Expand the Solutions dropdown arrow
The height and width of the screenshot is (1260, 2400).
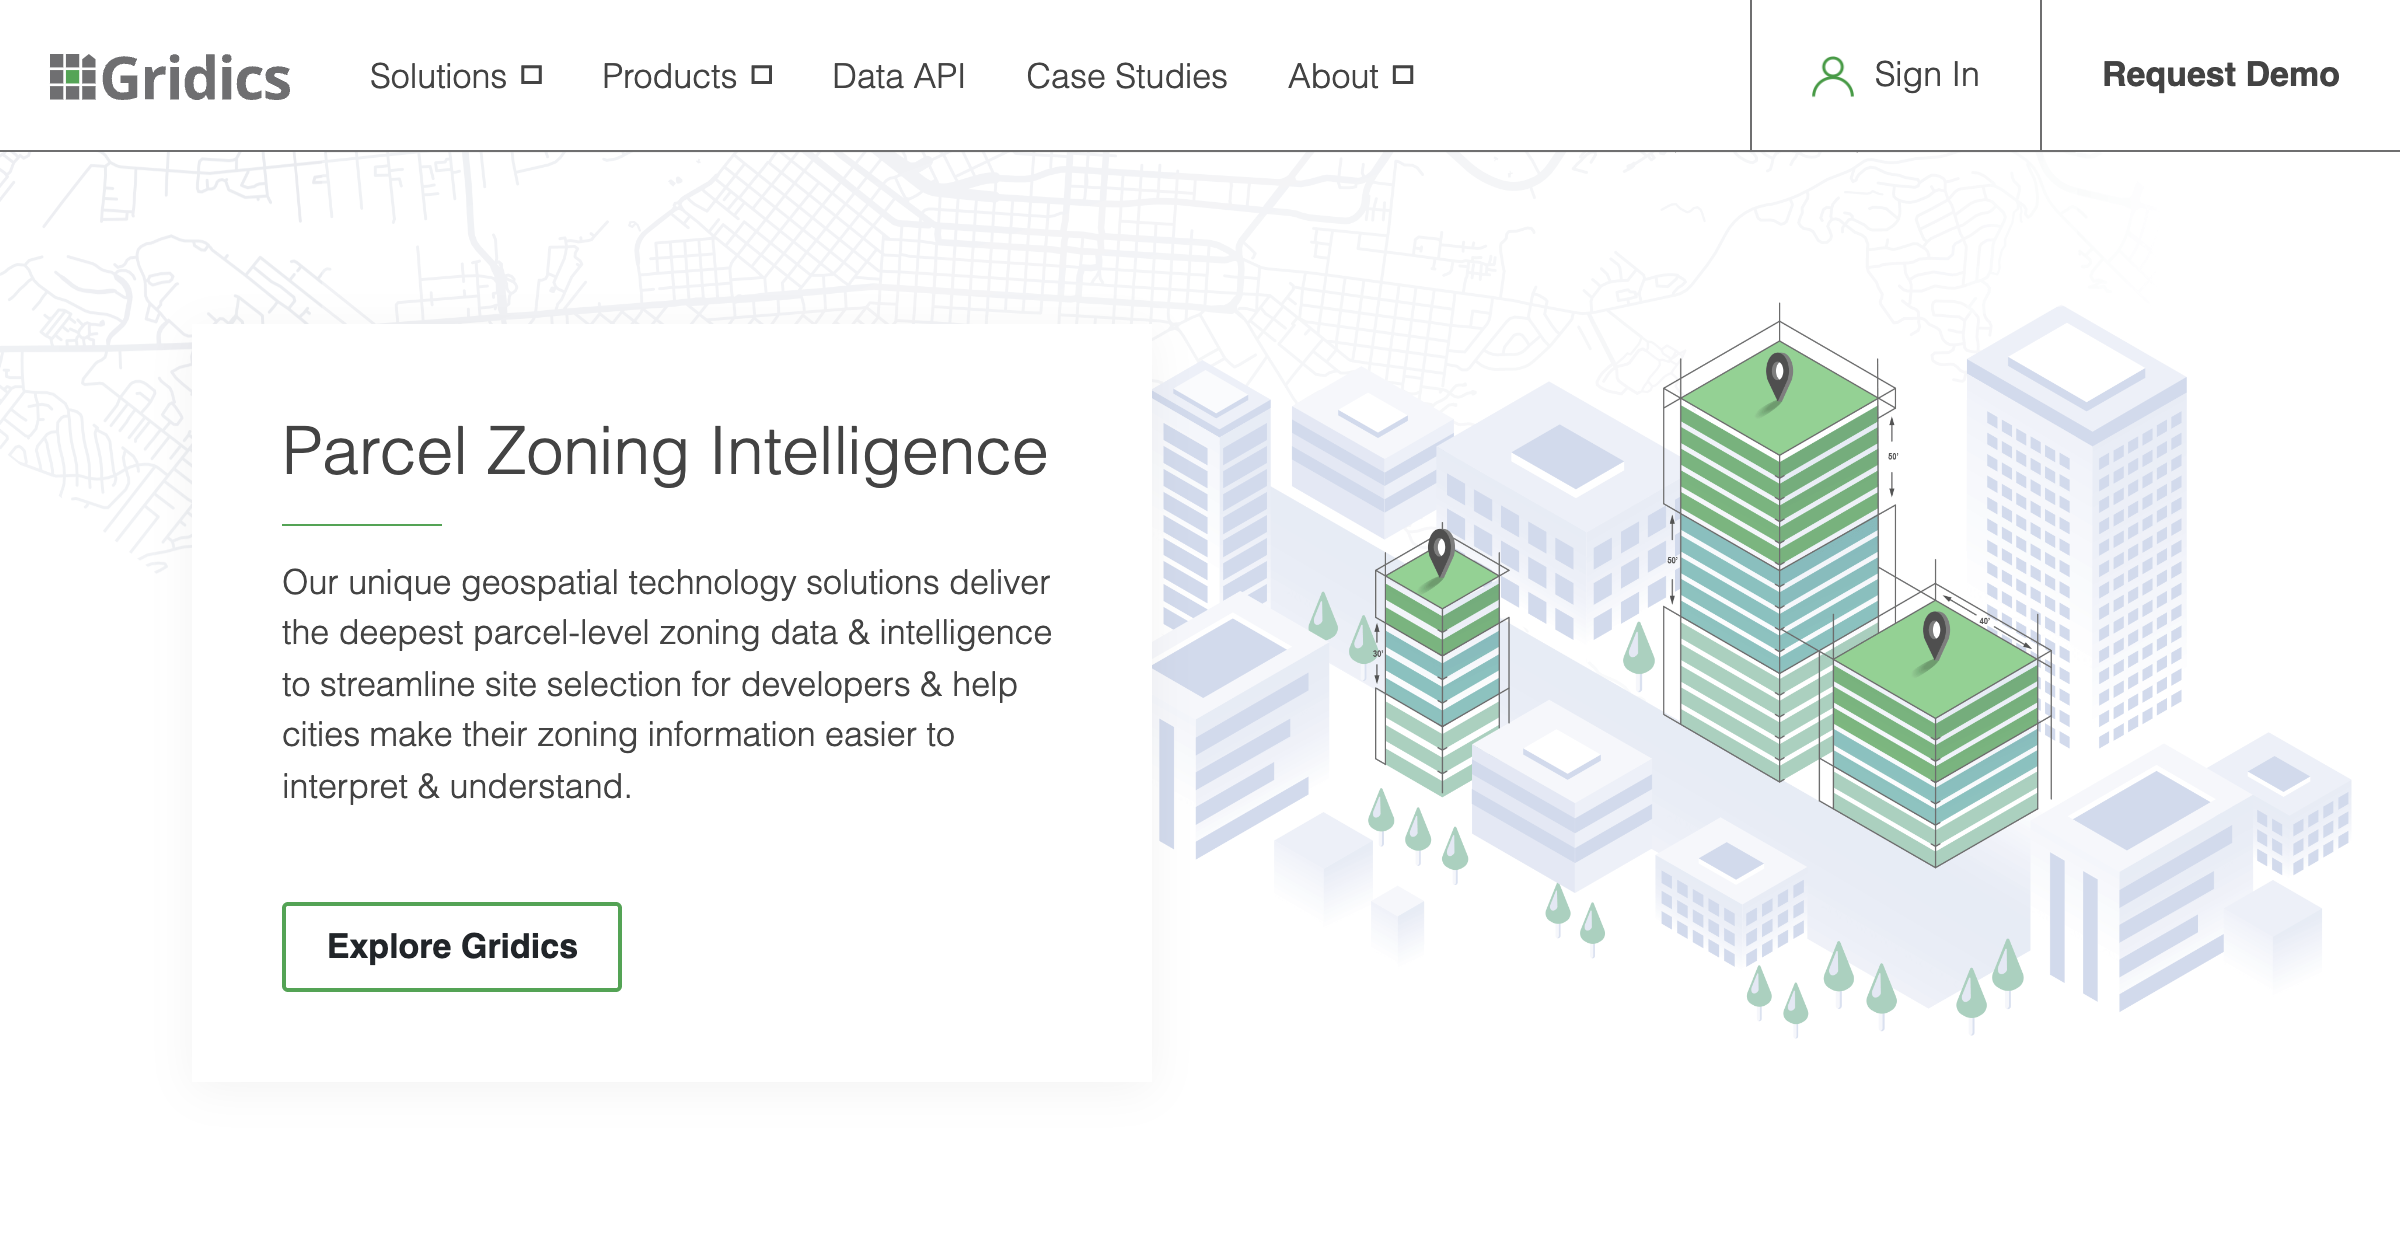coord(532,75)
